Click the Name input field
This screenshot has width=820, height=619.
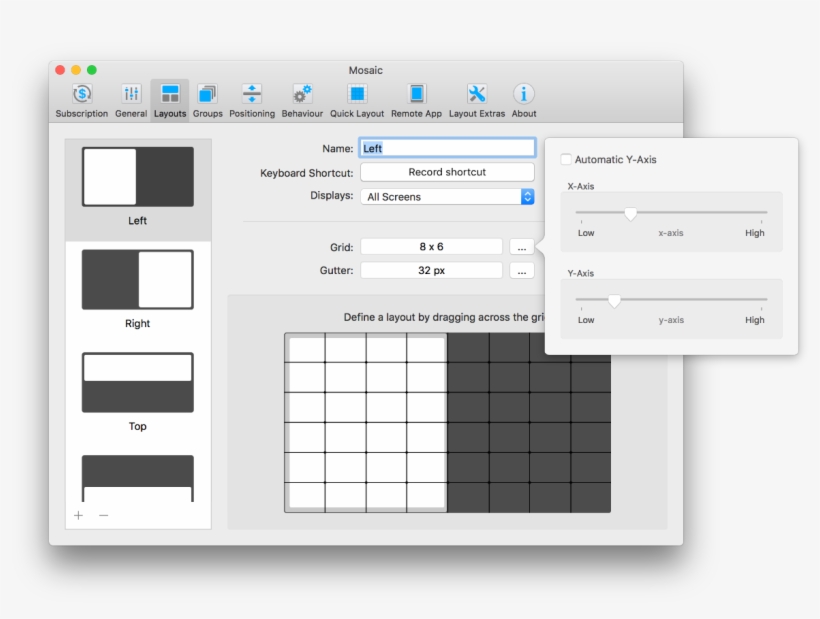447,147
